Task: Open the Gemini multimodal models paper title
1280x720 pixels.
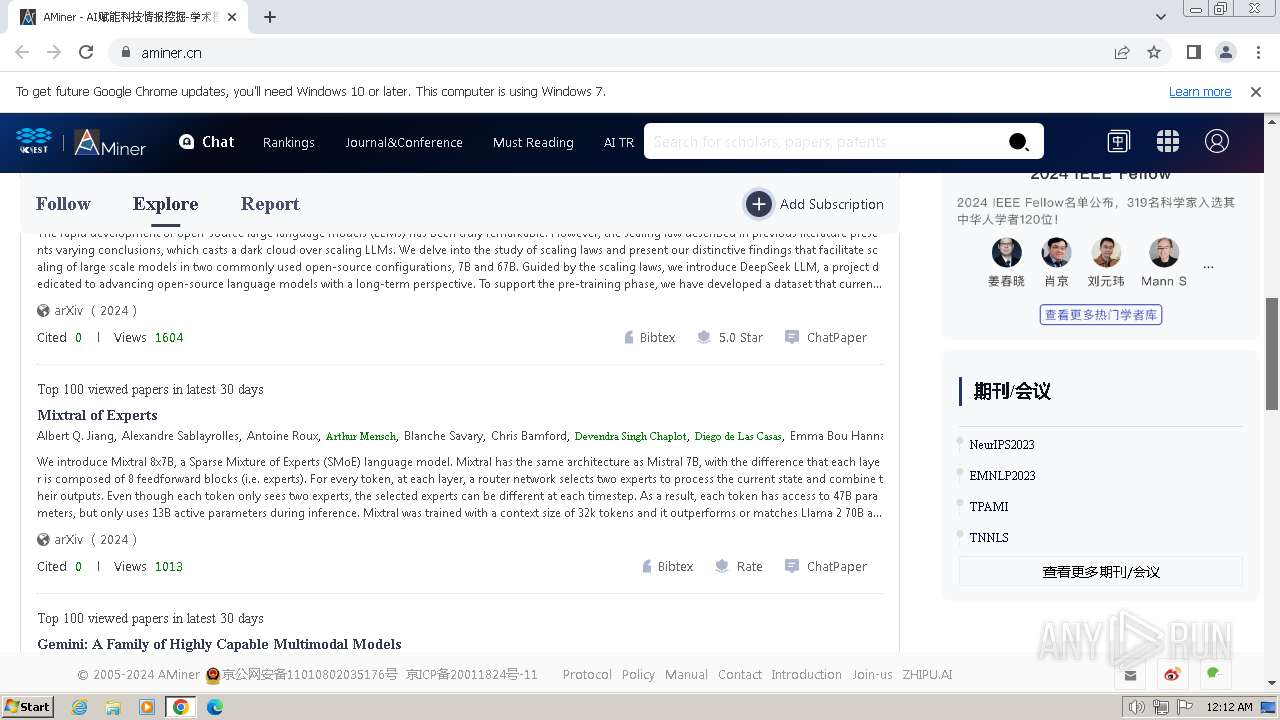Action: (219, 644)
